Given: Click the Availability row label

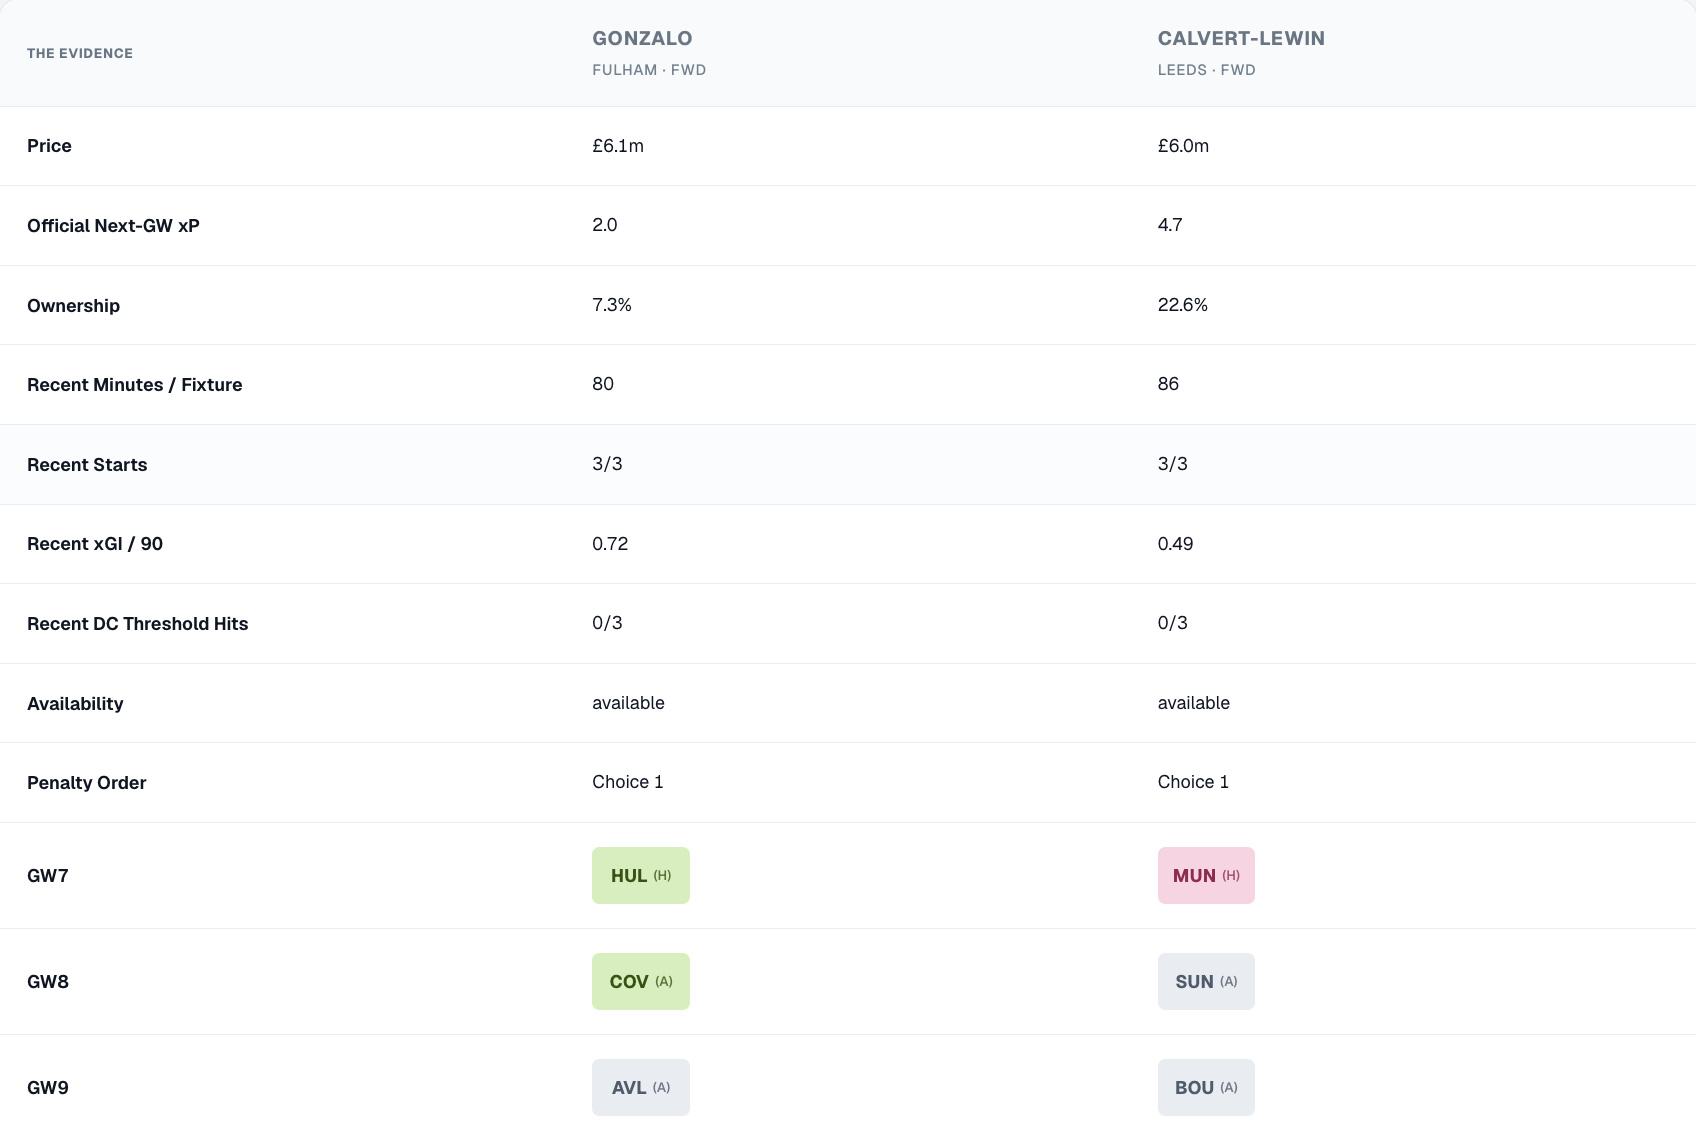Looking at the screenshot, I should (x=75, y=704).
